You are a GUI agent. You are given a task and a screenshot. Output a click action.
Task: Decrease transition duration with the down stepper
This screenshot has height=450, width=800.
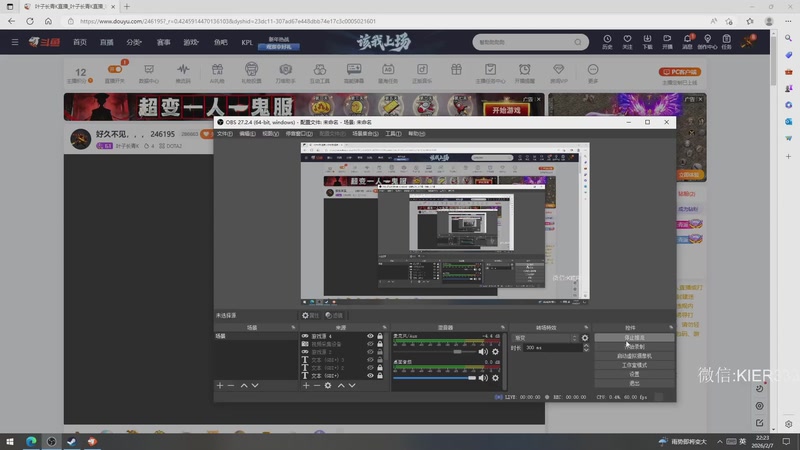point(586,350)
